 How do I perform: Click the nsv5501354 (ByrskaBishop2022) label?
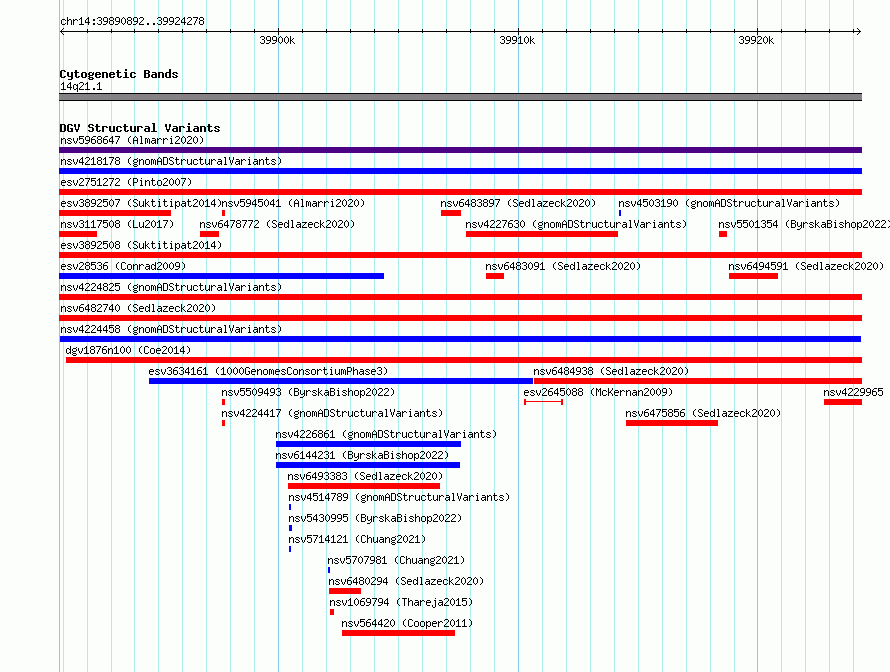(x=804, y=224)
